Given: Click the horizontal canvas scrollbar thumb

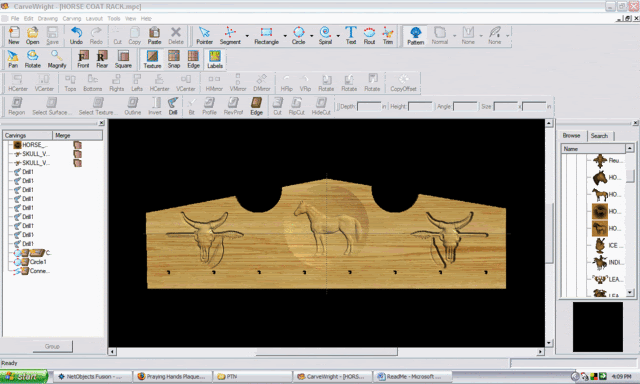Looking at the screenshot, I should point(327,351).
